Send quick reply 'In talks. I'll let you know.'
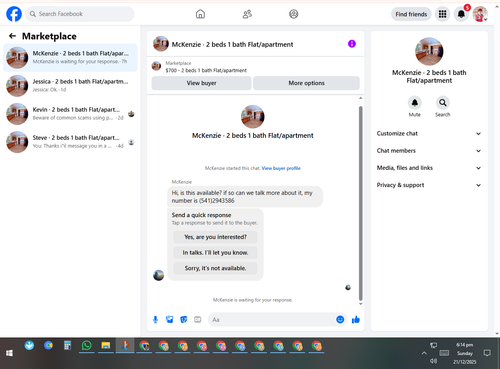 pyautogui.click(x=215, y=253)
